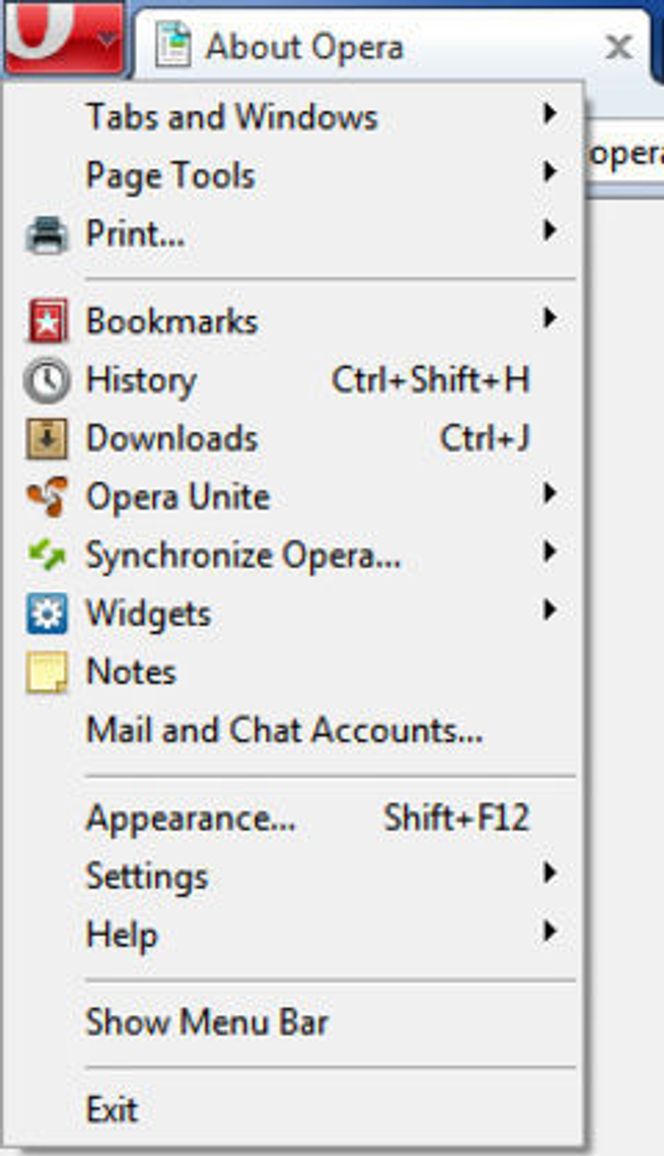The height and width of the screenshot is (1156, 664).
Task: Click the red Opera menu button
Action: pyautogui.click(x=63, y=37)
